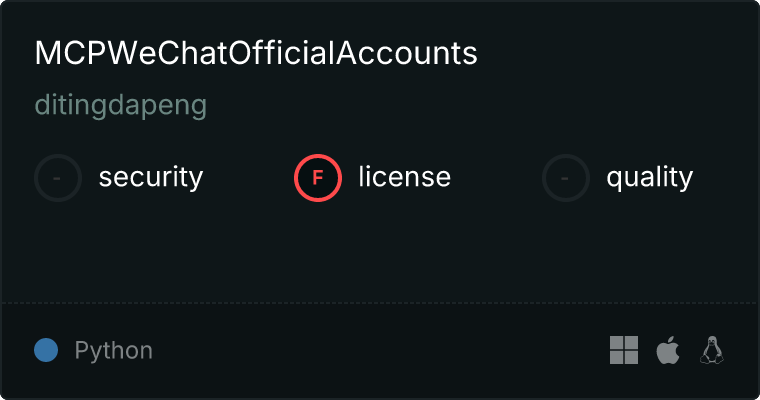Click the red F license grade badge
Viewport: 760px width, 400px height.
pos(318,178)
